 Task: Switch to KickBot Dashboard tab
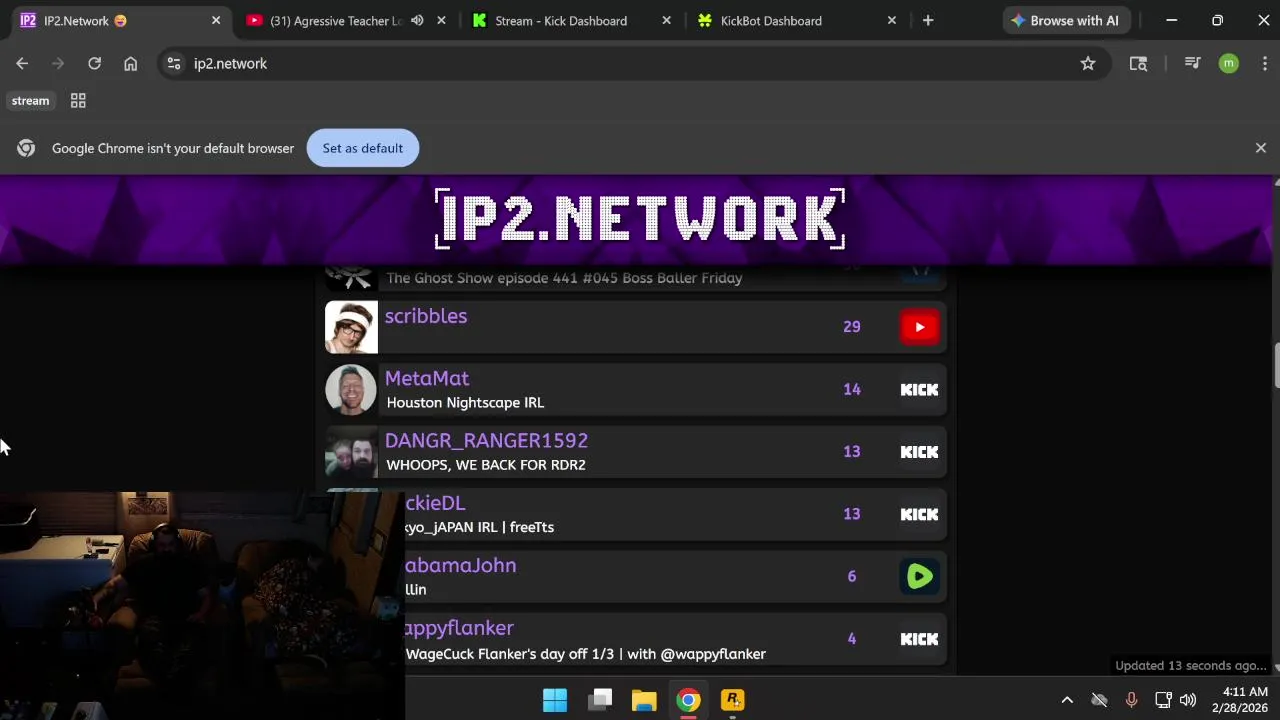(771, 20)
